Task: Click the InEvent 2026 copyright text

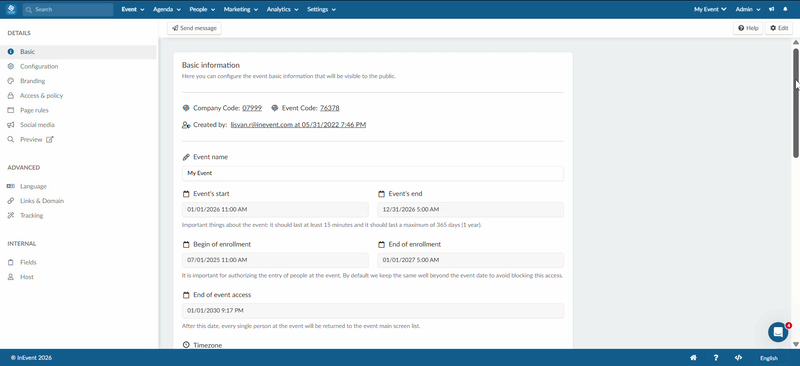Action: tap(32, 358)
